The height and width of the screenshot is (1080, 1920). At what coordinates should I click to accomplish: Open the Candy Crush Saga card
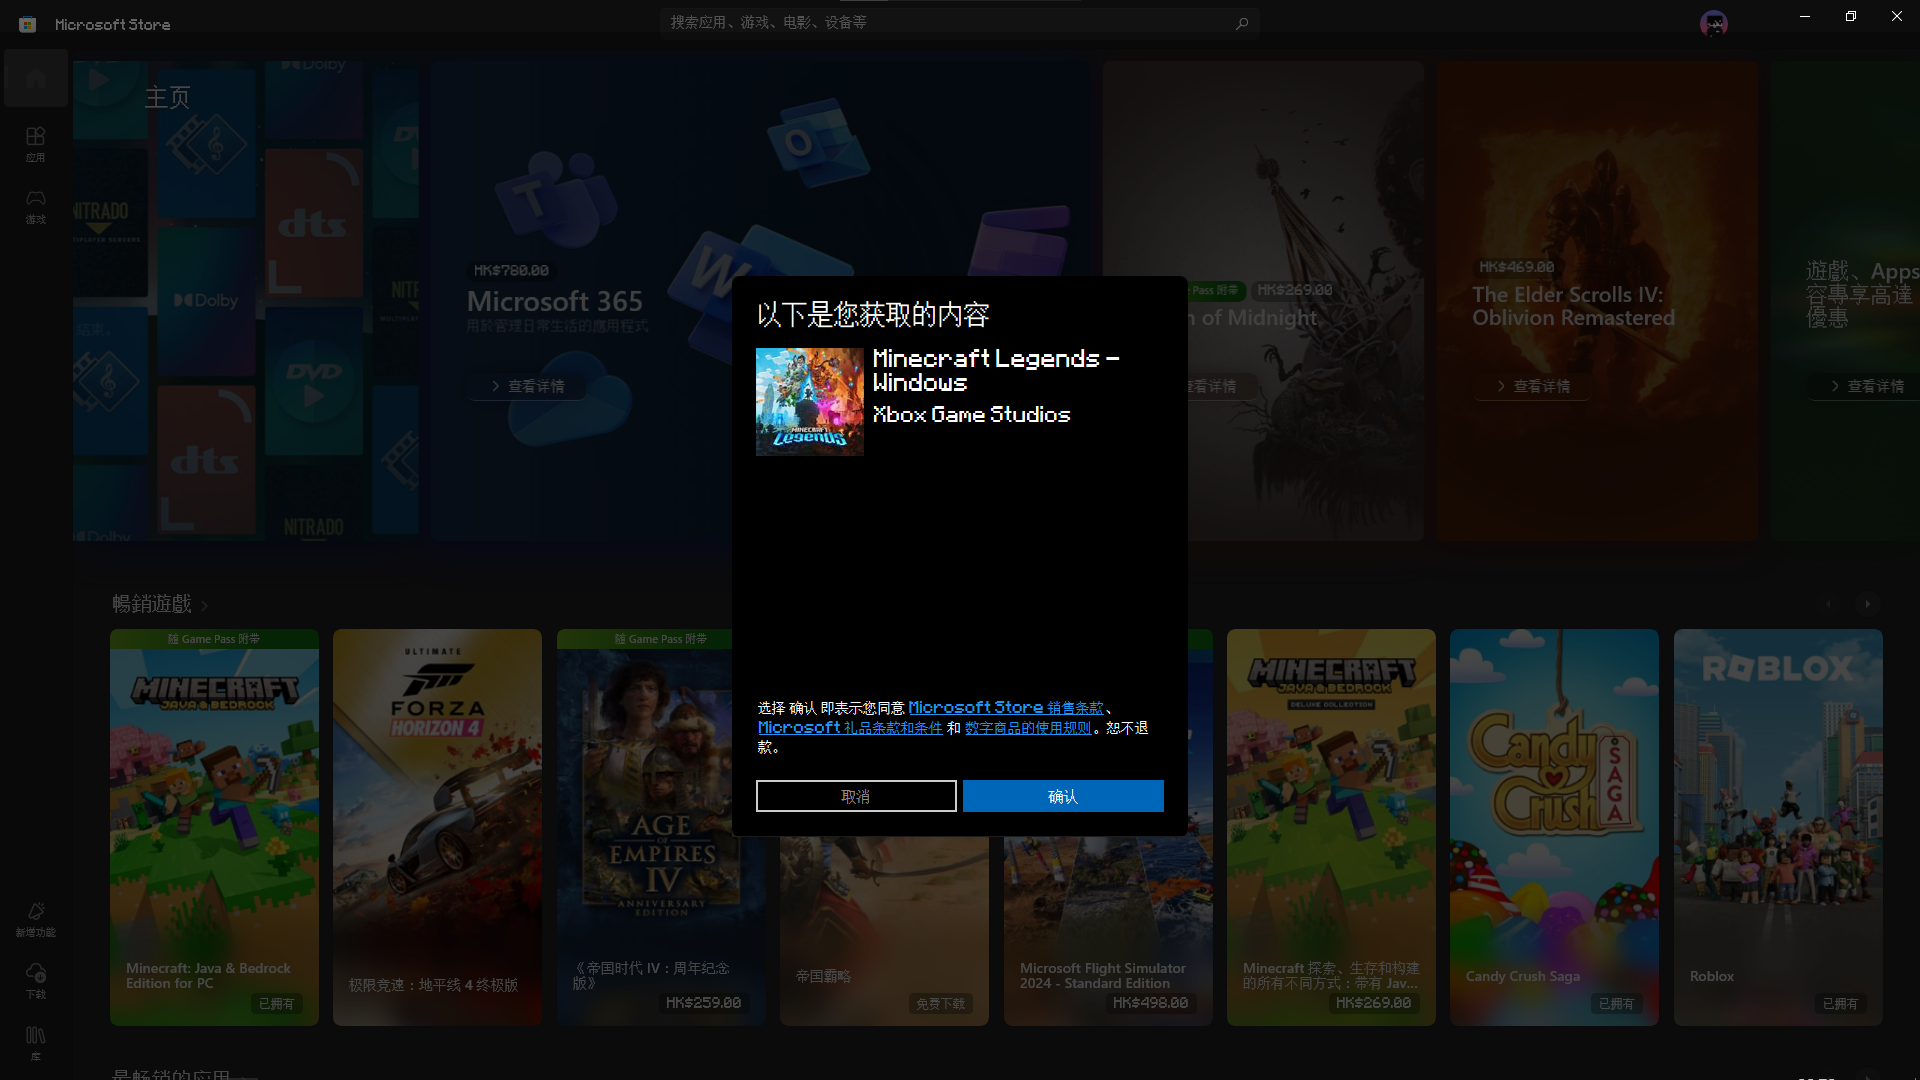[x=1554, y=827]
